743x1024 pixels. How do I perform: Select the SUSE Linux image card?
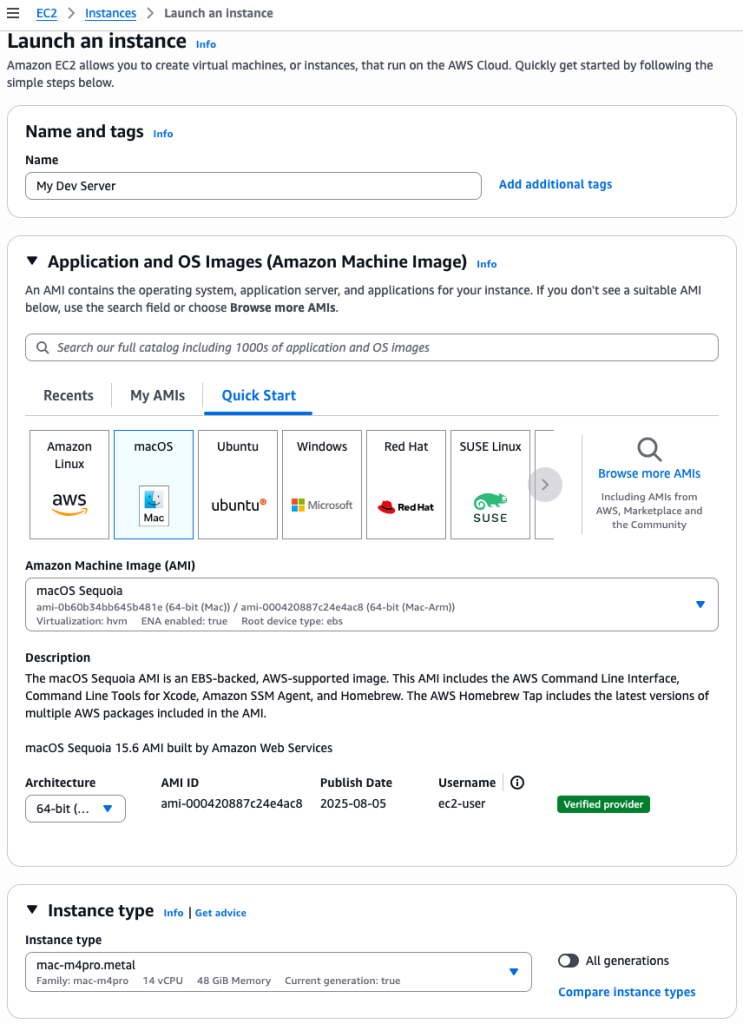click(x=489, y=484)
